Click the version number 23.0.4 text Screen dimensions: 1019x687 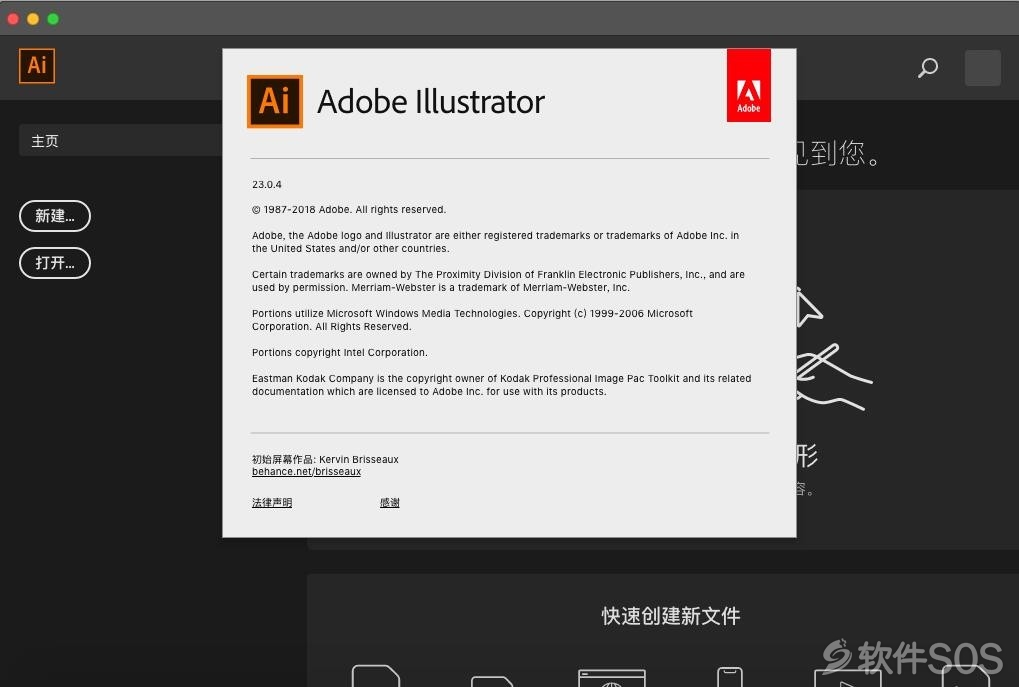click(x=266, y=185)
